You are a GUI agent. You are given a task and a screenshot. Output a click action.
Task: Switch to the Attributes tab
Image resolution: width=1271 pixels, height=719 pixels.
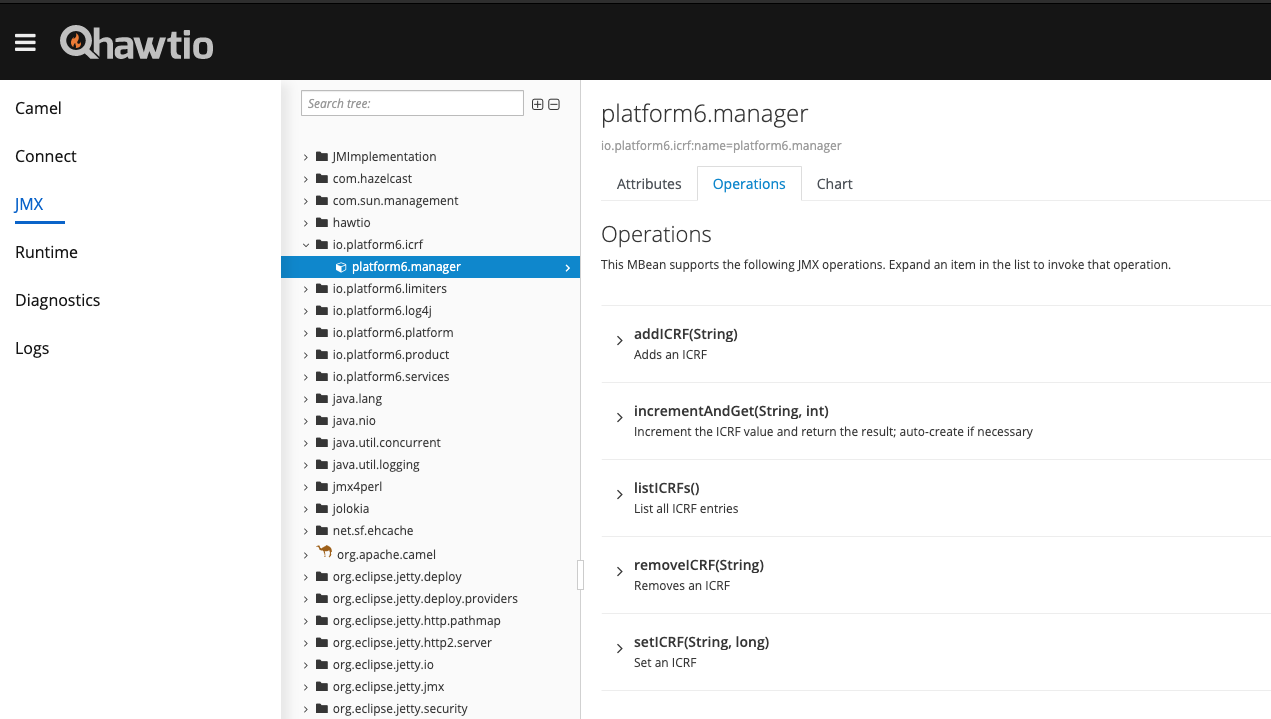coord(649,184)
